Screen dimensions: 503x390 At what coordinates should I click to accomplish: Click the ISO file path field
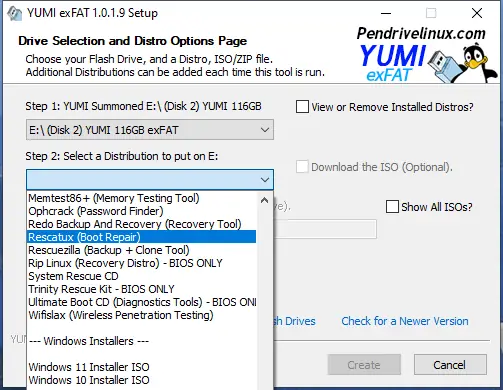[325, 229]
